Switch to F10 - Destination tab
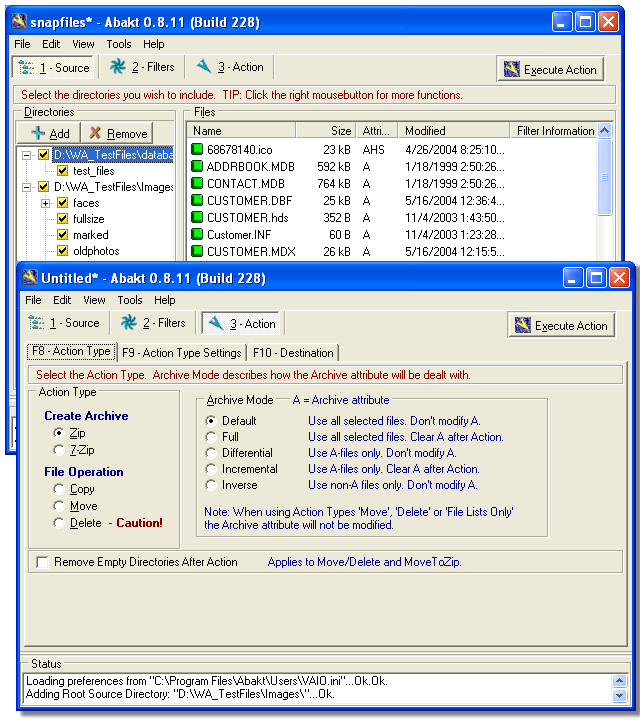The height and width of the screenshot is (720, 640). [x=293, y=352]
